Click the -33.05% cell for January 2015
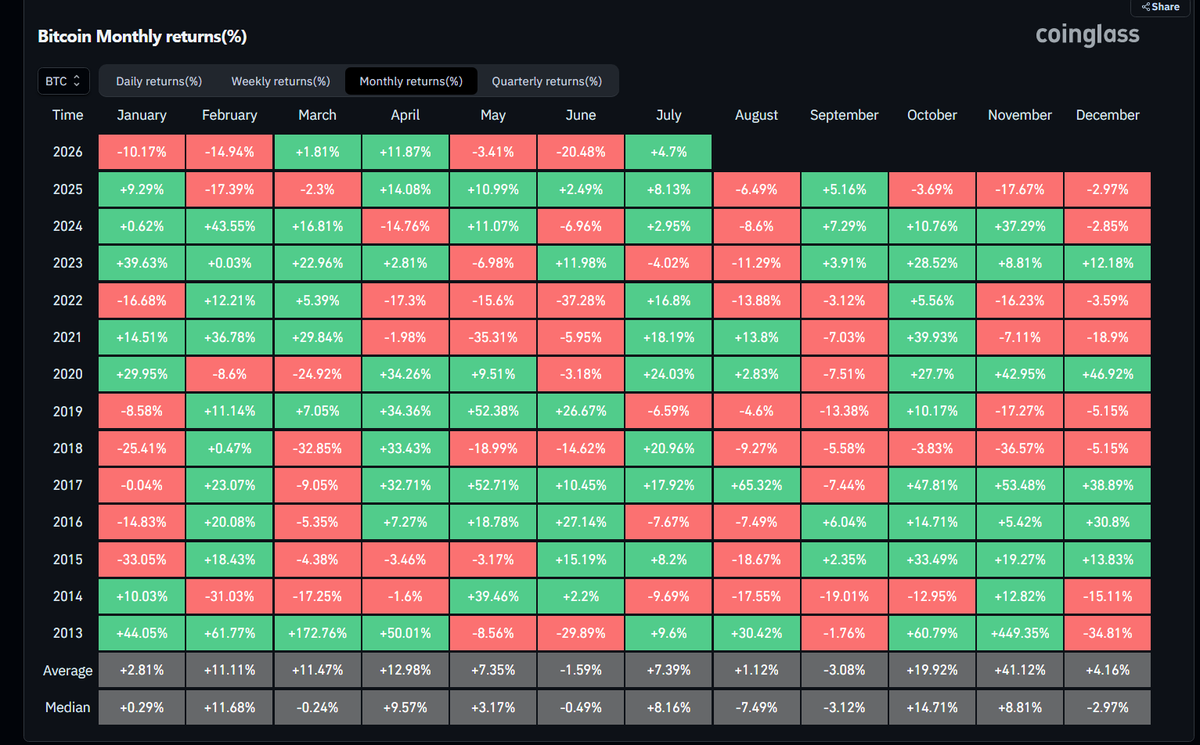This screenshot has height=745, width=1200. 142,560
